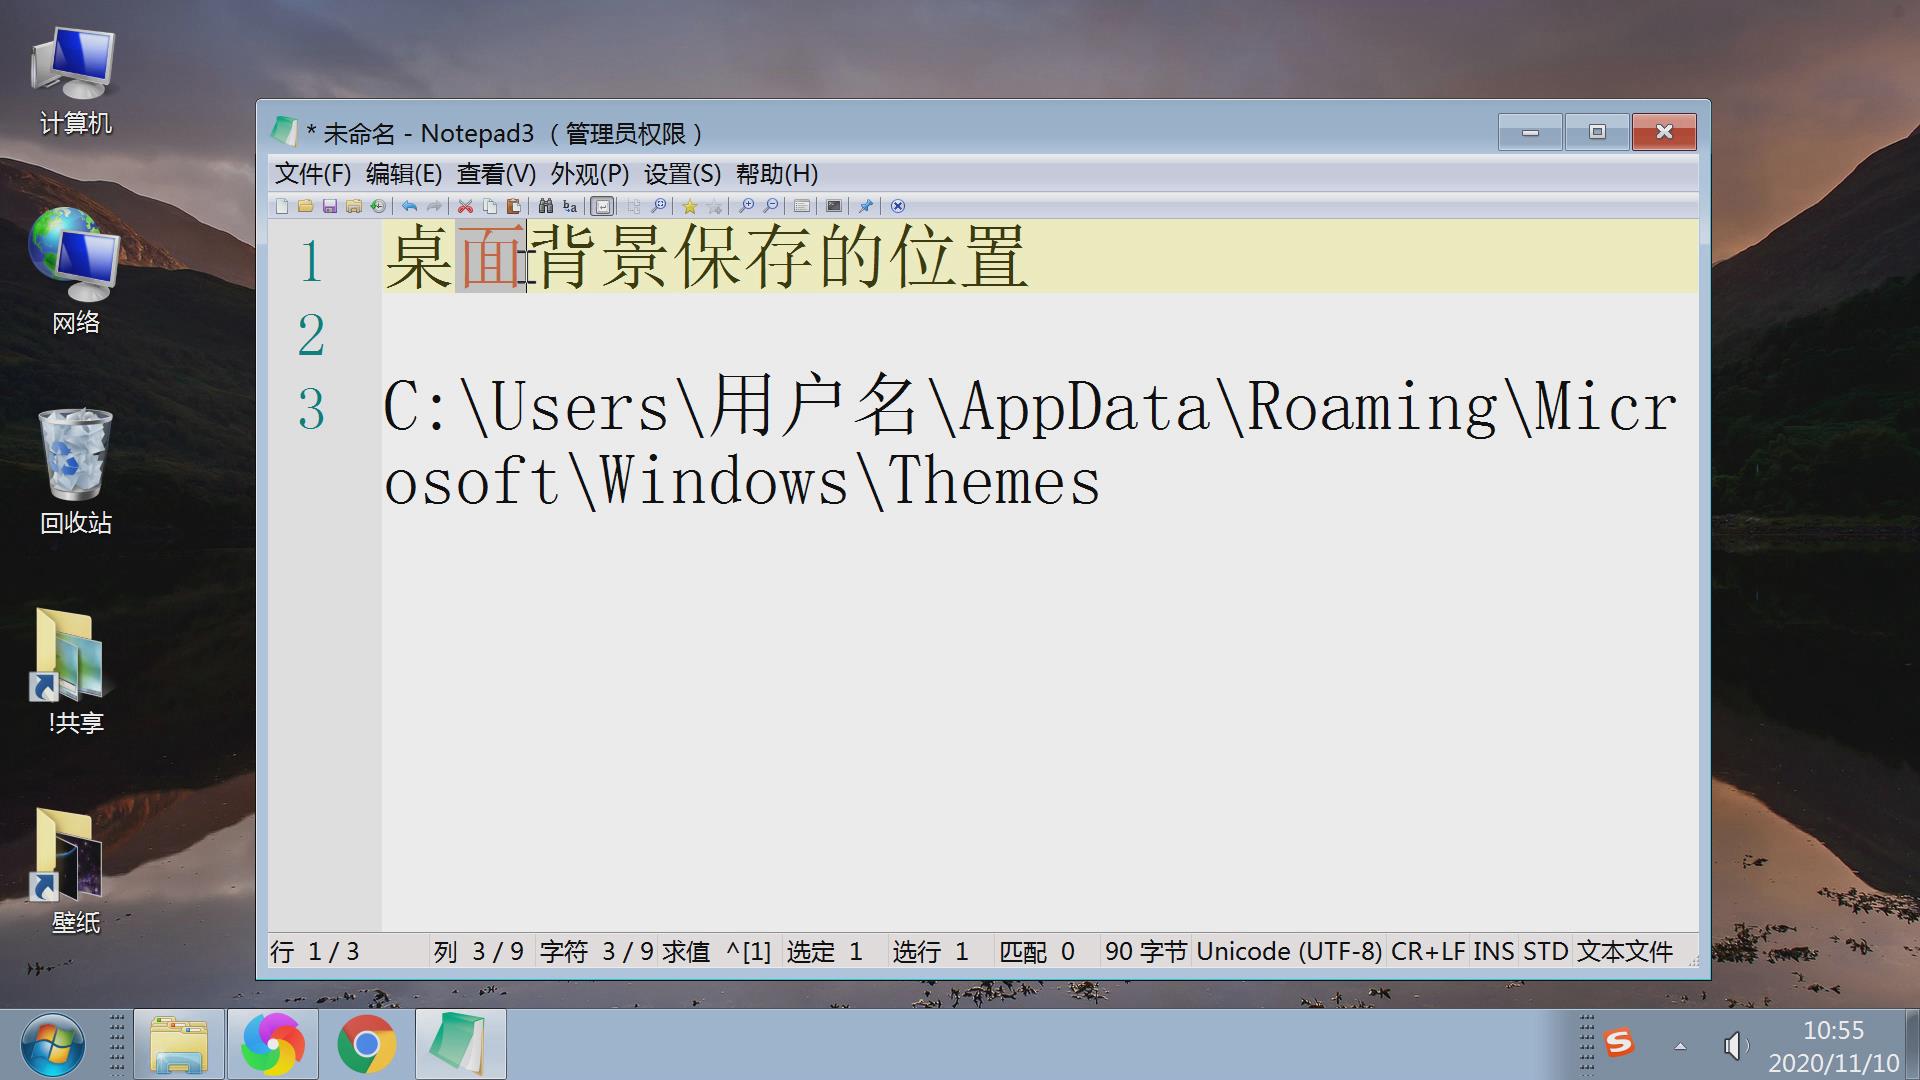
Task: Toggle the word wrap toolbar button
Action: click(x=602, y=206)
